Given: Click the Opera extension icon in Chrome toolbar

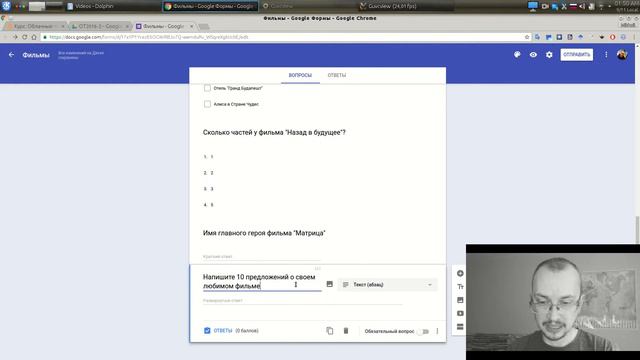Looking at the screenshot, I should pyautogui.click(x=612, y=37).
